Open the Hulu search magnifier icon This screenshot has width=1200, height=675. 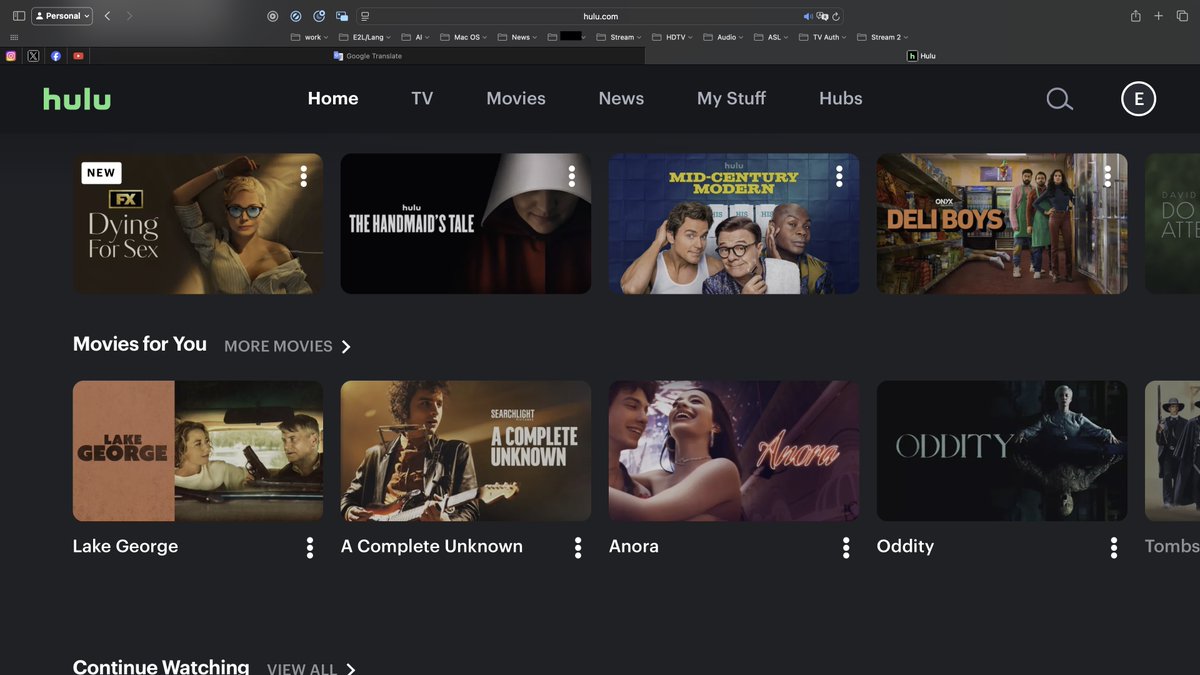1059,99
